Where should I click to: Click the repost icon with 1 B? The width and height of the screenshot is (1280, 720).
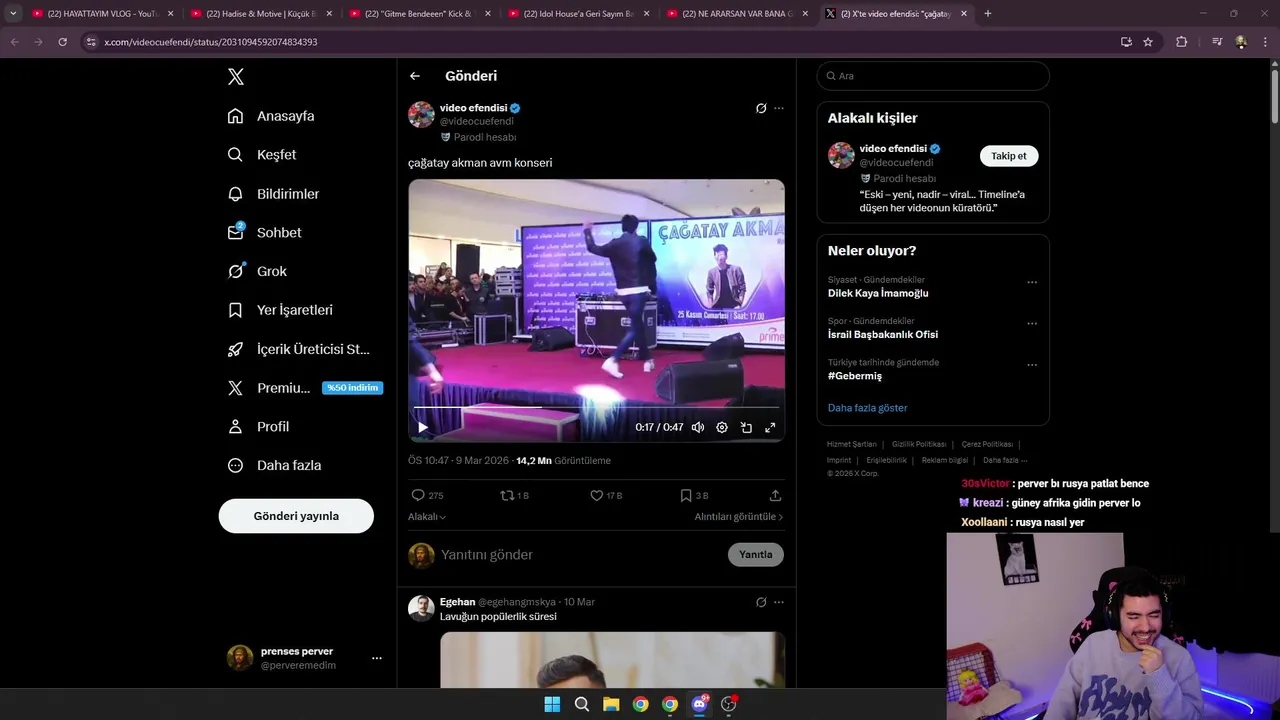[507, 495]
